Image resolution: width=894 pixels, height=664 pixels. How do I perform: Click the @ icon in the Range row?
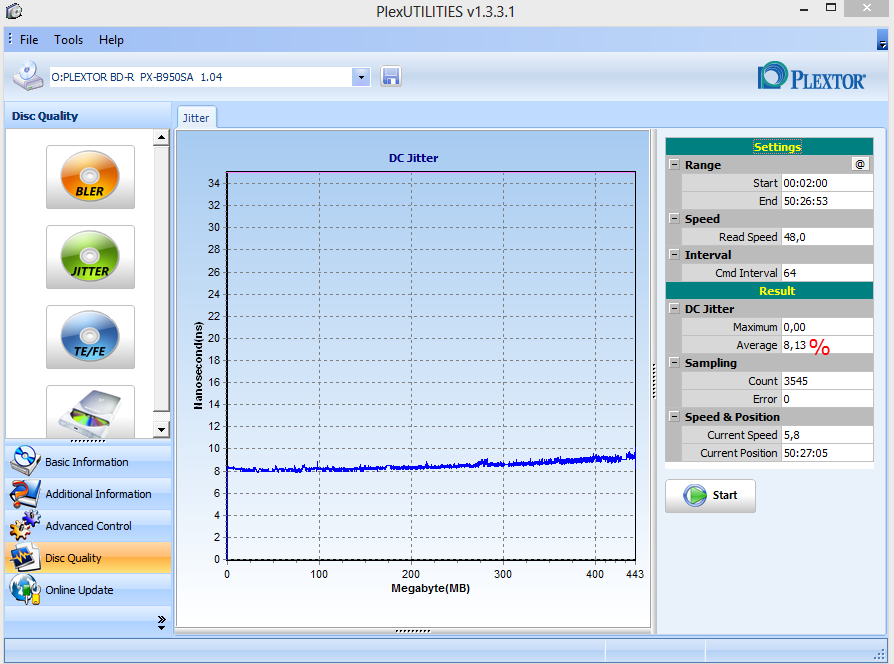tap(860, 165)
